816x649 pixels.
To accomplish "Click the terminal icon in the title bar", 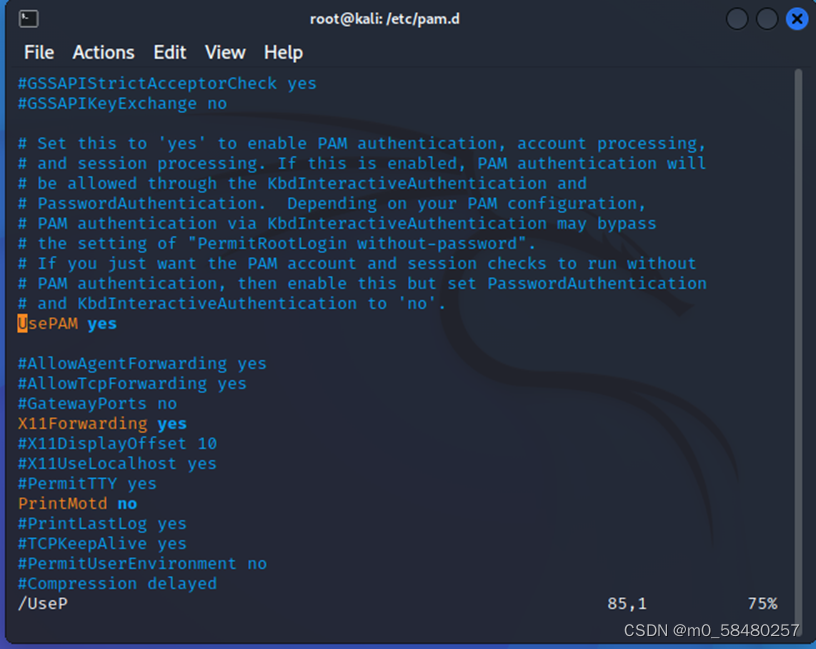I will pyautogui.click(x=27, y=18).
